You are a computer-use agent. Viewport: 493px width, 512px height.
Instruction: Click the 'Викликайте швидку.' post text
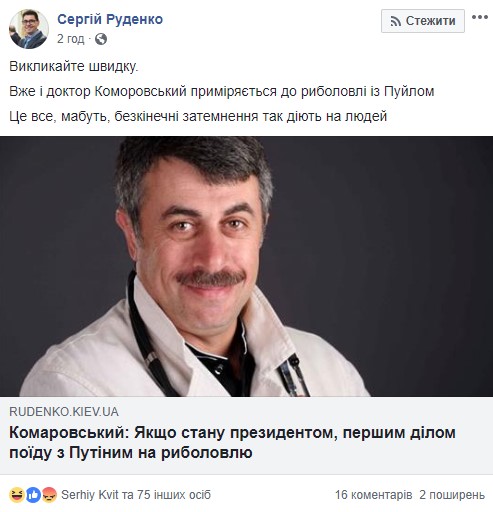pyautogui.click(x=74, y=66)
